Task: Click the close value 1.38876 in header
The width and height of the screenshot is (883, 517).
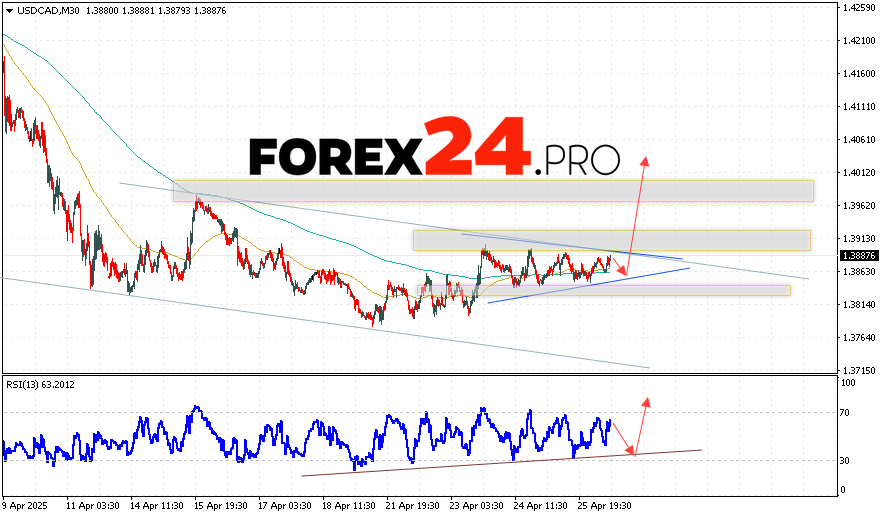Action: [209, 11]
